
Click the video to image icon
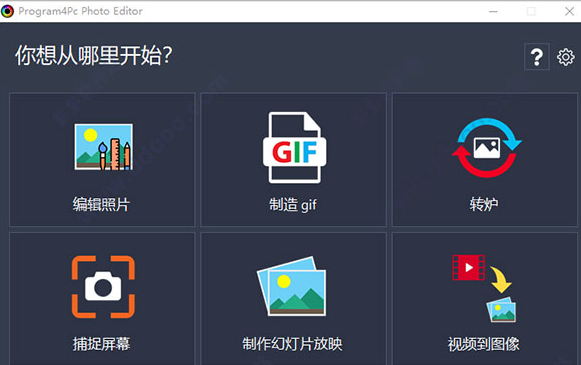point(484,288)
